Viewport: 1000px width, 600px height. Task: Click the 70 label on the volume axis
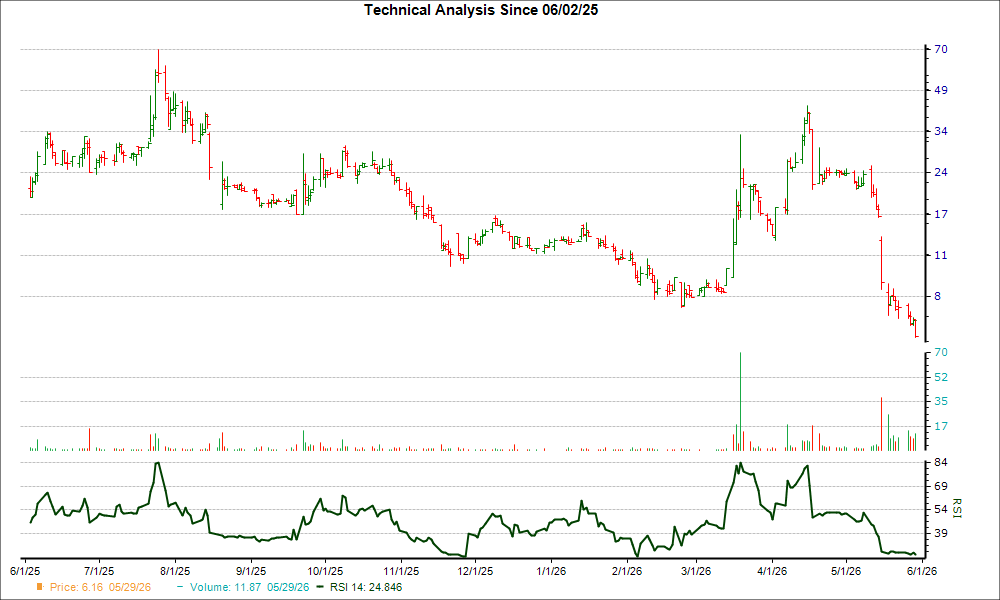(x=941, y=353)
